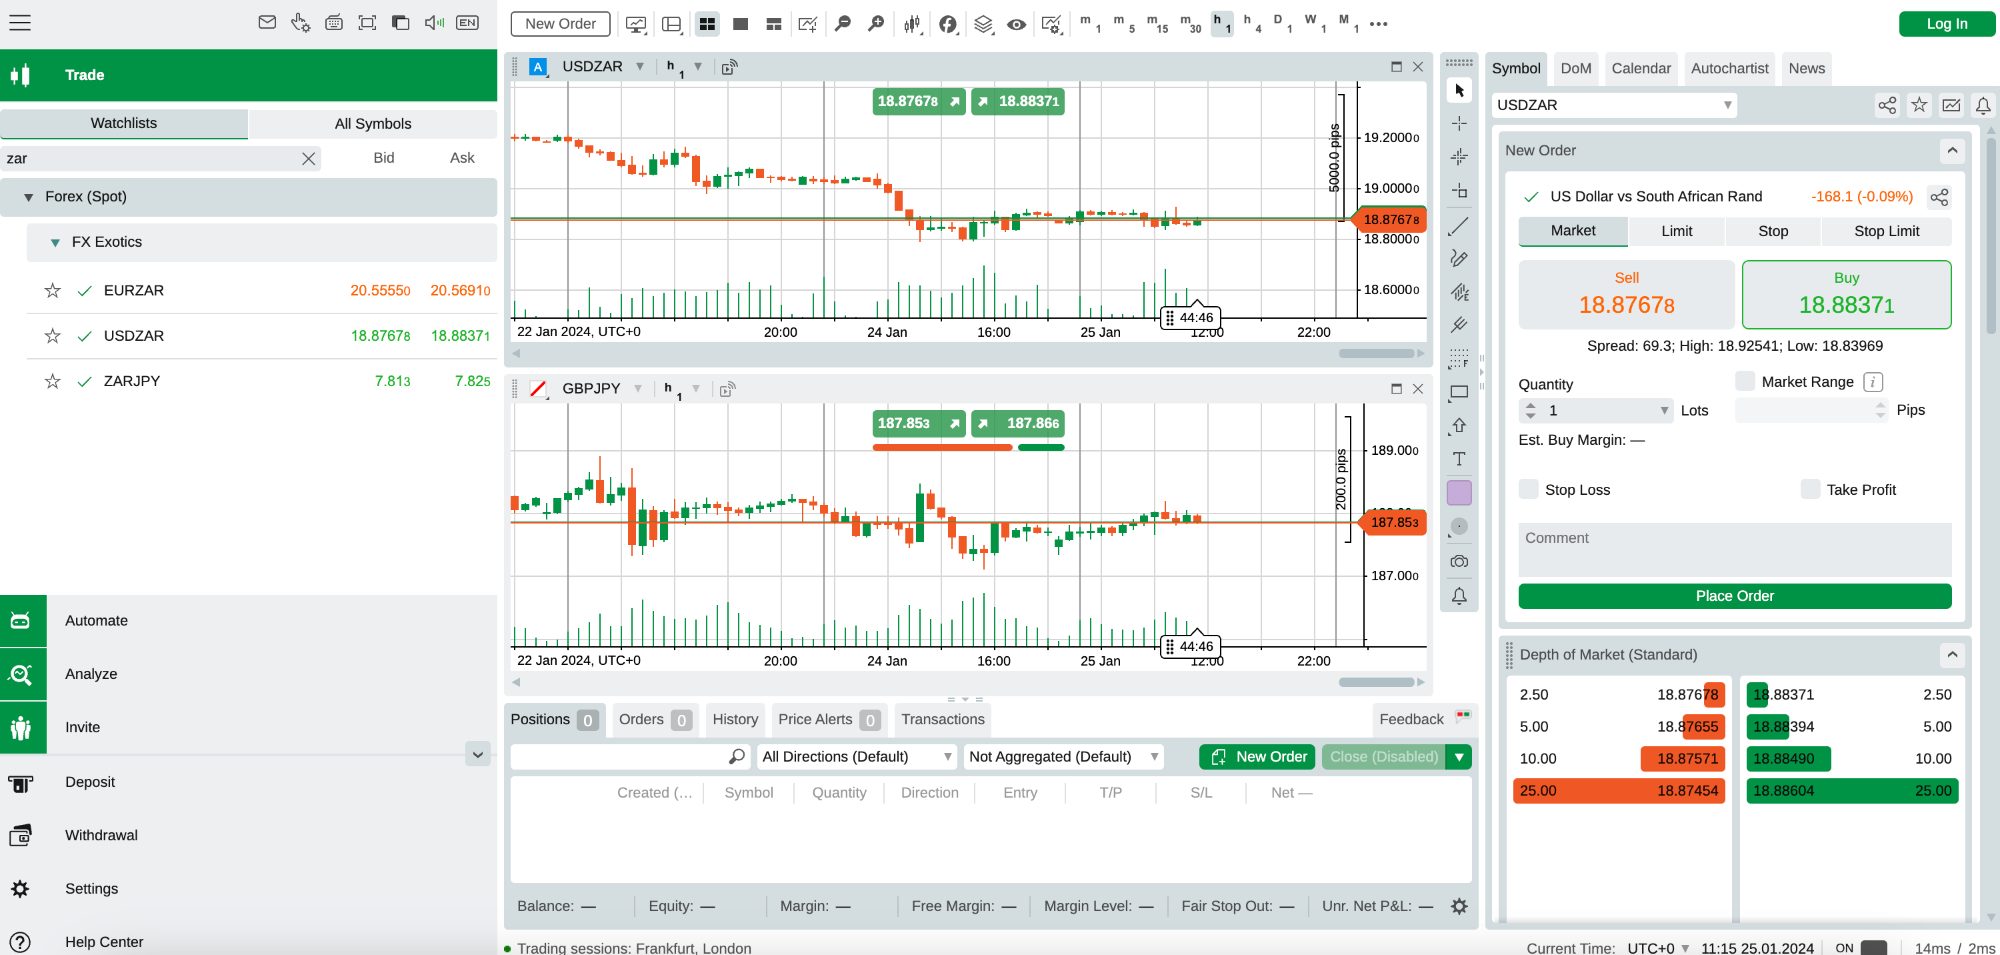Screen dimensions: 2000x955
Task: Share the USDZAR symbol via share icon
Action: point(1887,105)
